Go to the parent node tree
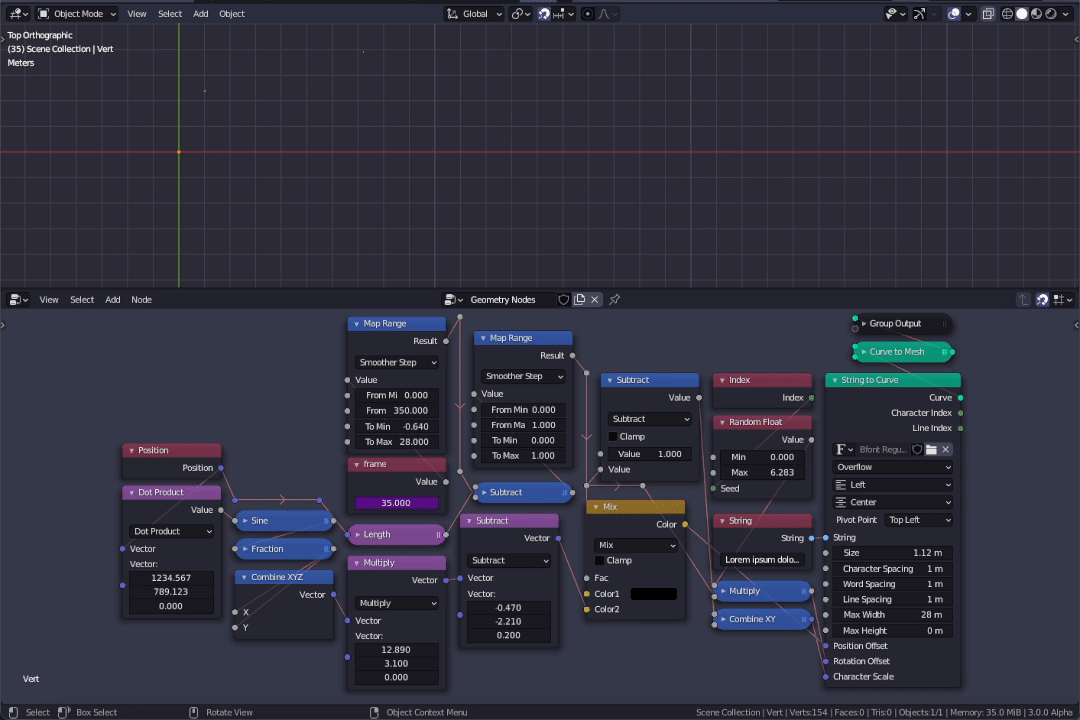1080x720 pixels. click(1024, 300)
